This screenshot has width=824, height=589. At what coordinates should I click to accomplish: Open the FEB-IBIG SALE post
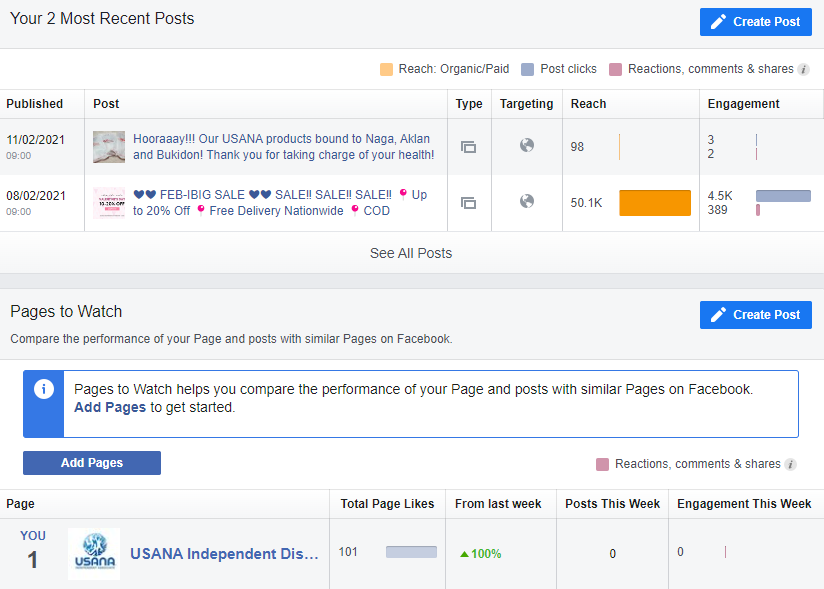tap(279, 203)
